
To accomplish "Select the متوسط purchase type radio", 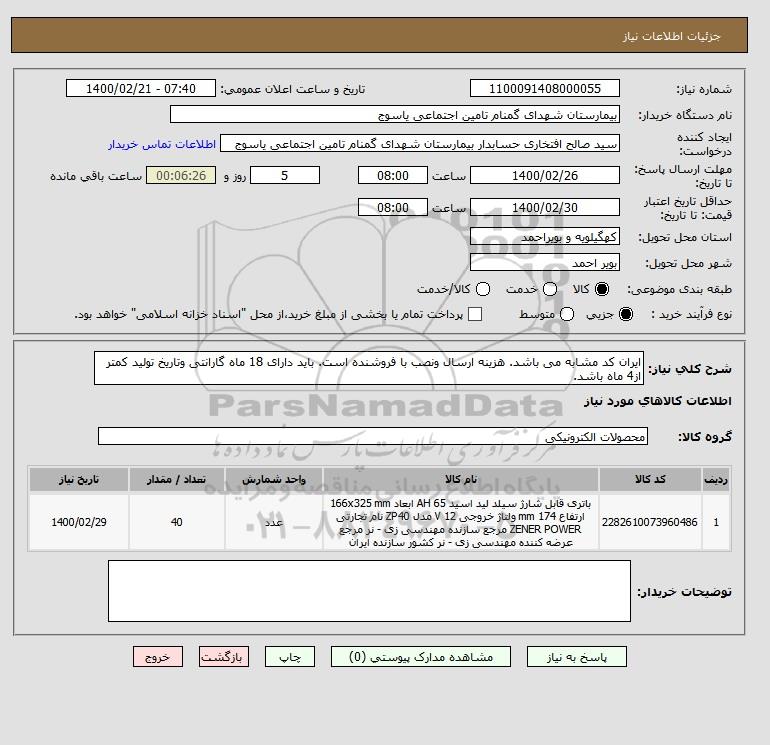I will click(x=567, y=314).
